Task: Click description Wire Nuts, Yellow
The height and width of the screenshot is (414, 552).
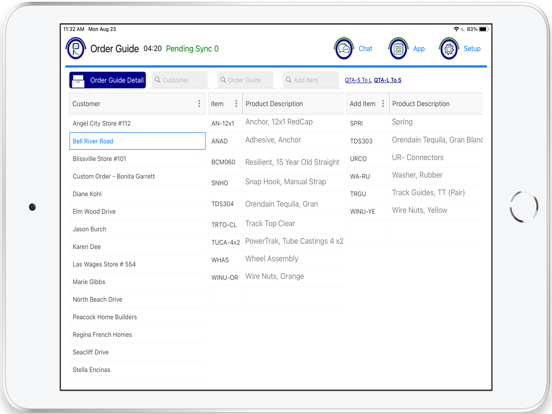Action: click(419, 210)
